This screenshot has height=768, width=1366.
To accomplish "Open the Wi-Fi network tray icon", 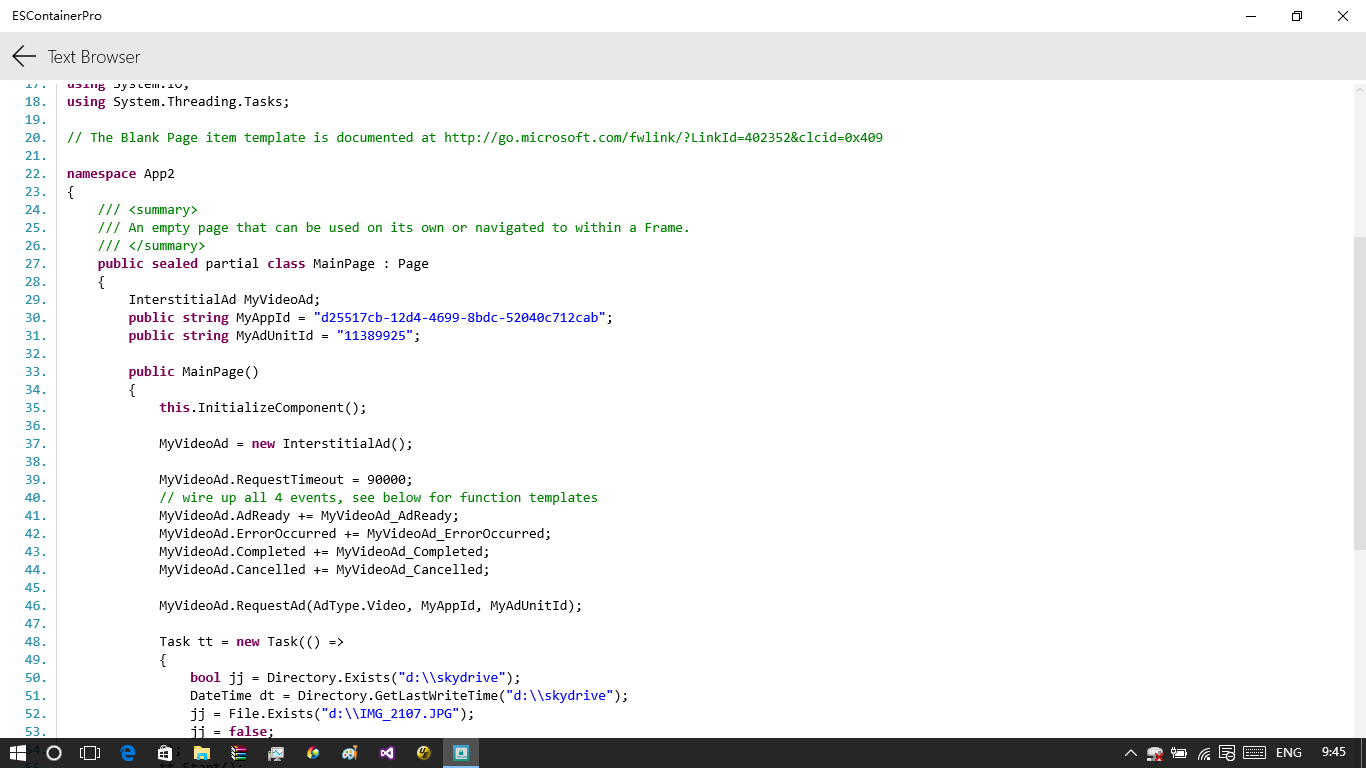I will [x=1202, y=753].
